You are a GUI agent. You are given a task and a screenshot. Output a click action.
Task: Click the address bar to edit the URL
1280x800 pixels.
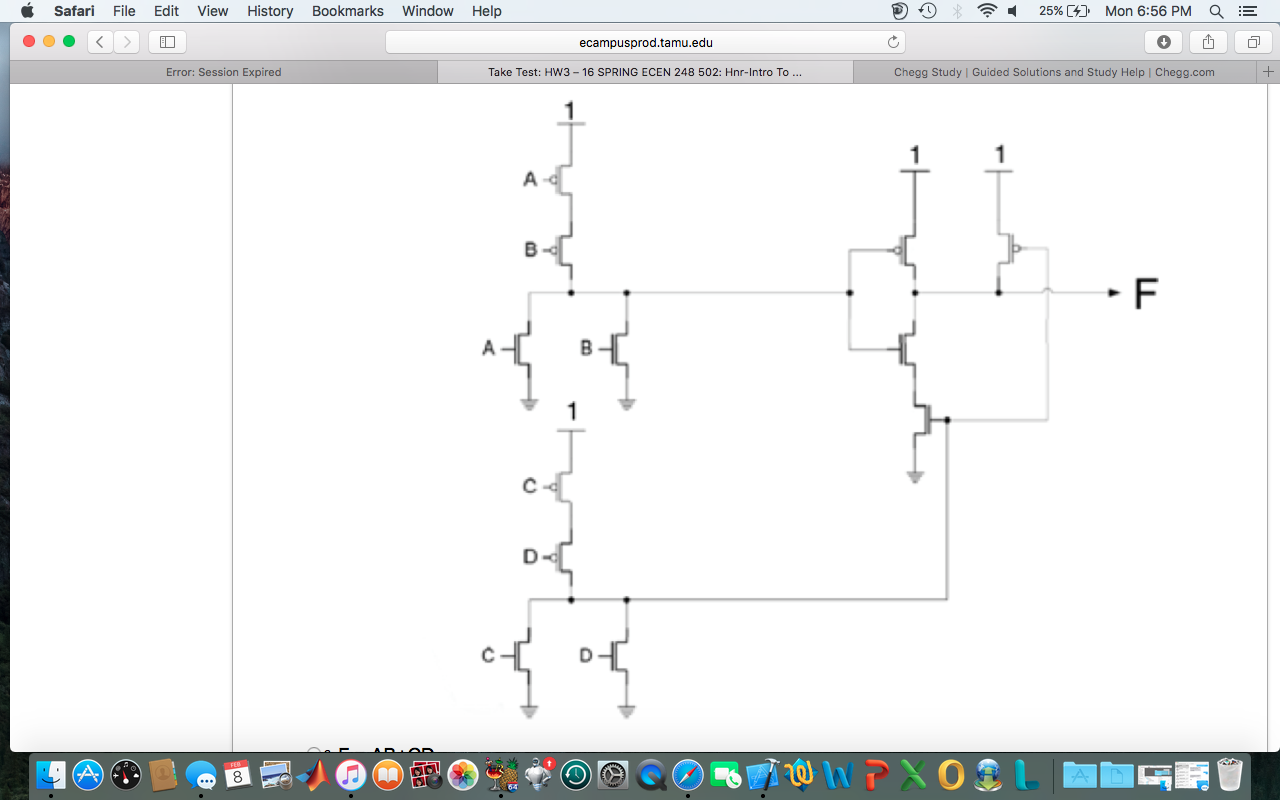[x=643, y=42]
